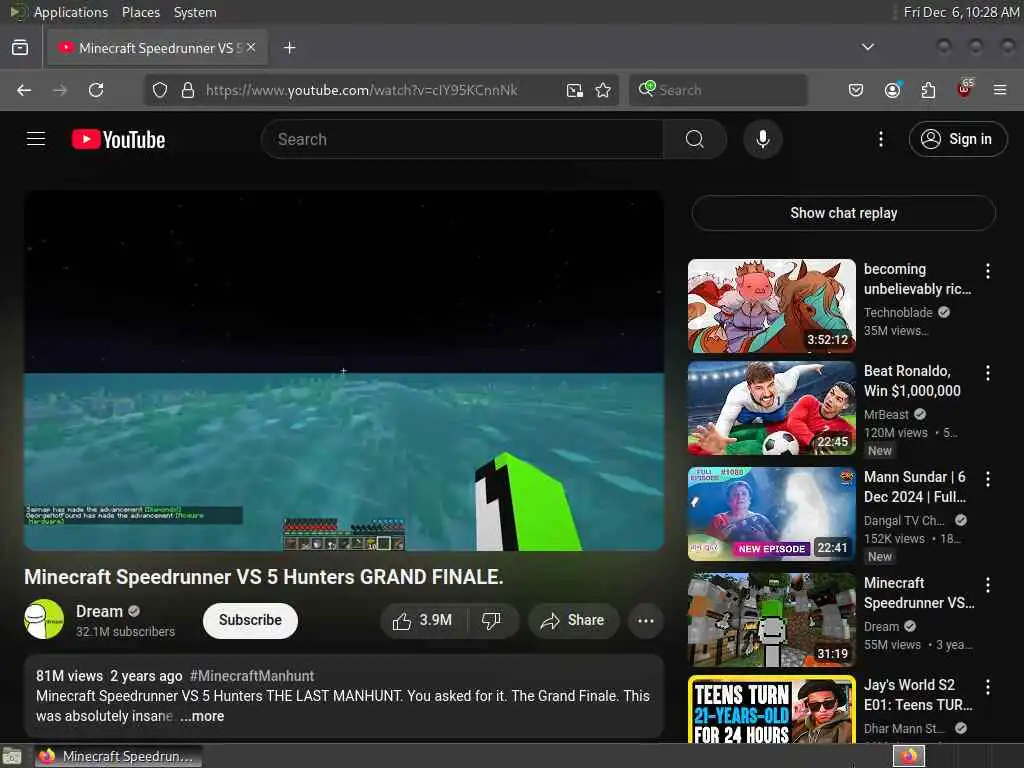Click MrBeast channel name
1024x768 pixels.
[886, 415]
